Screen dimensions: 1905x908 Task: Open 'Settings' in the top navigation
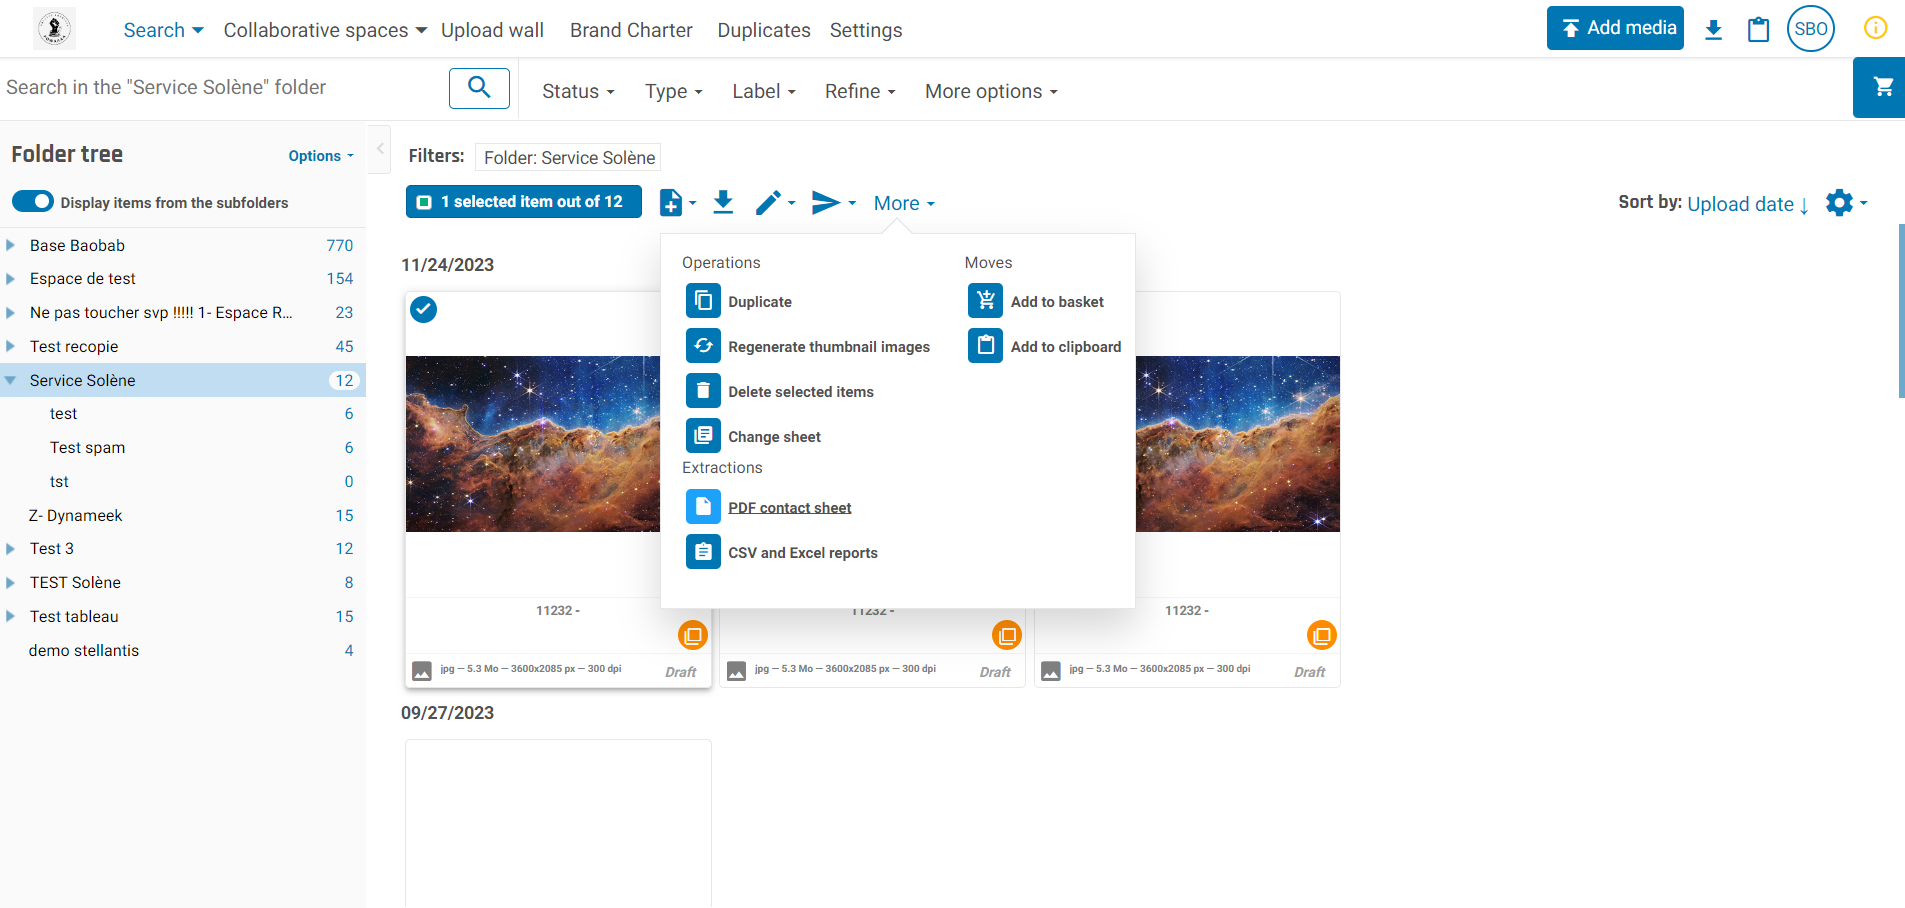pyautogui.click(x=866, y=30)
